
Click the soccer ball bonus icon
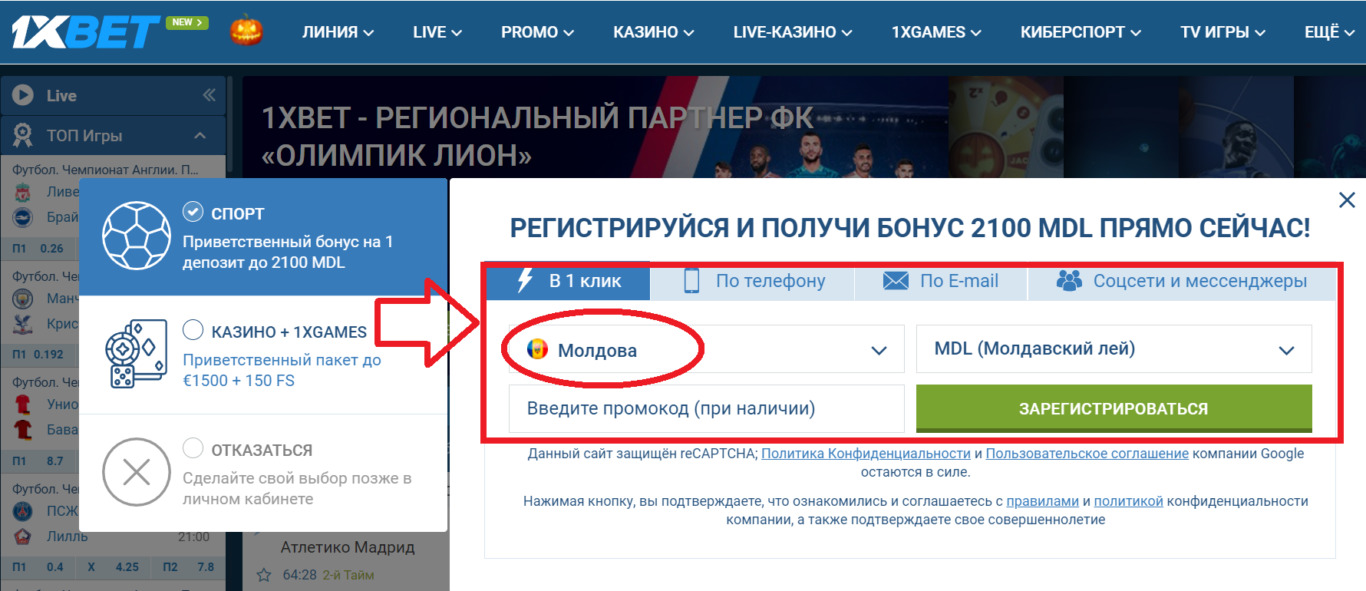(137, 237)
